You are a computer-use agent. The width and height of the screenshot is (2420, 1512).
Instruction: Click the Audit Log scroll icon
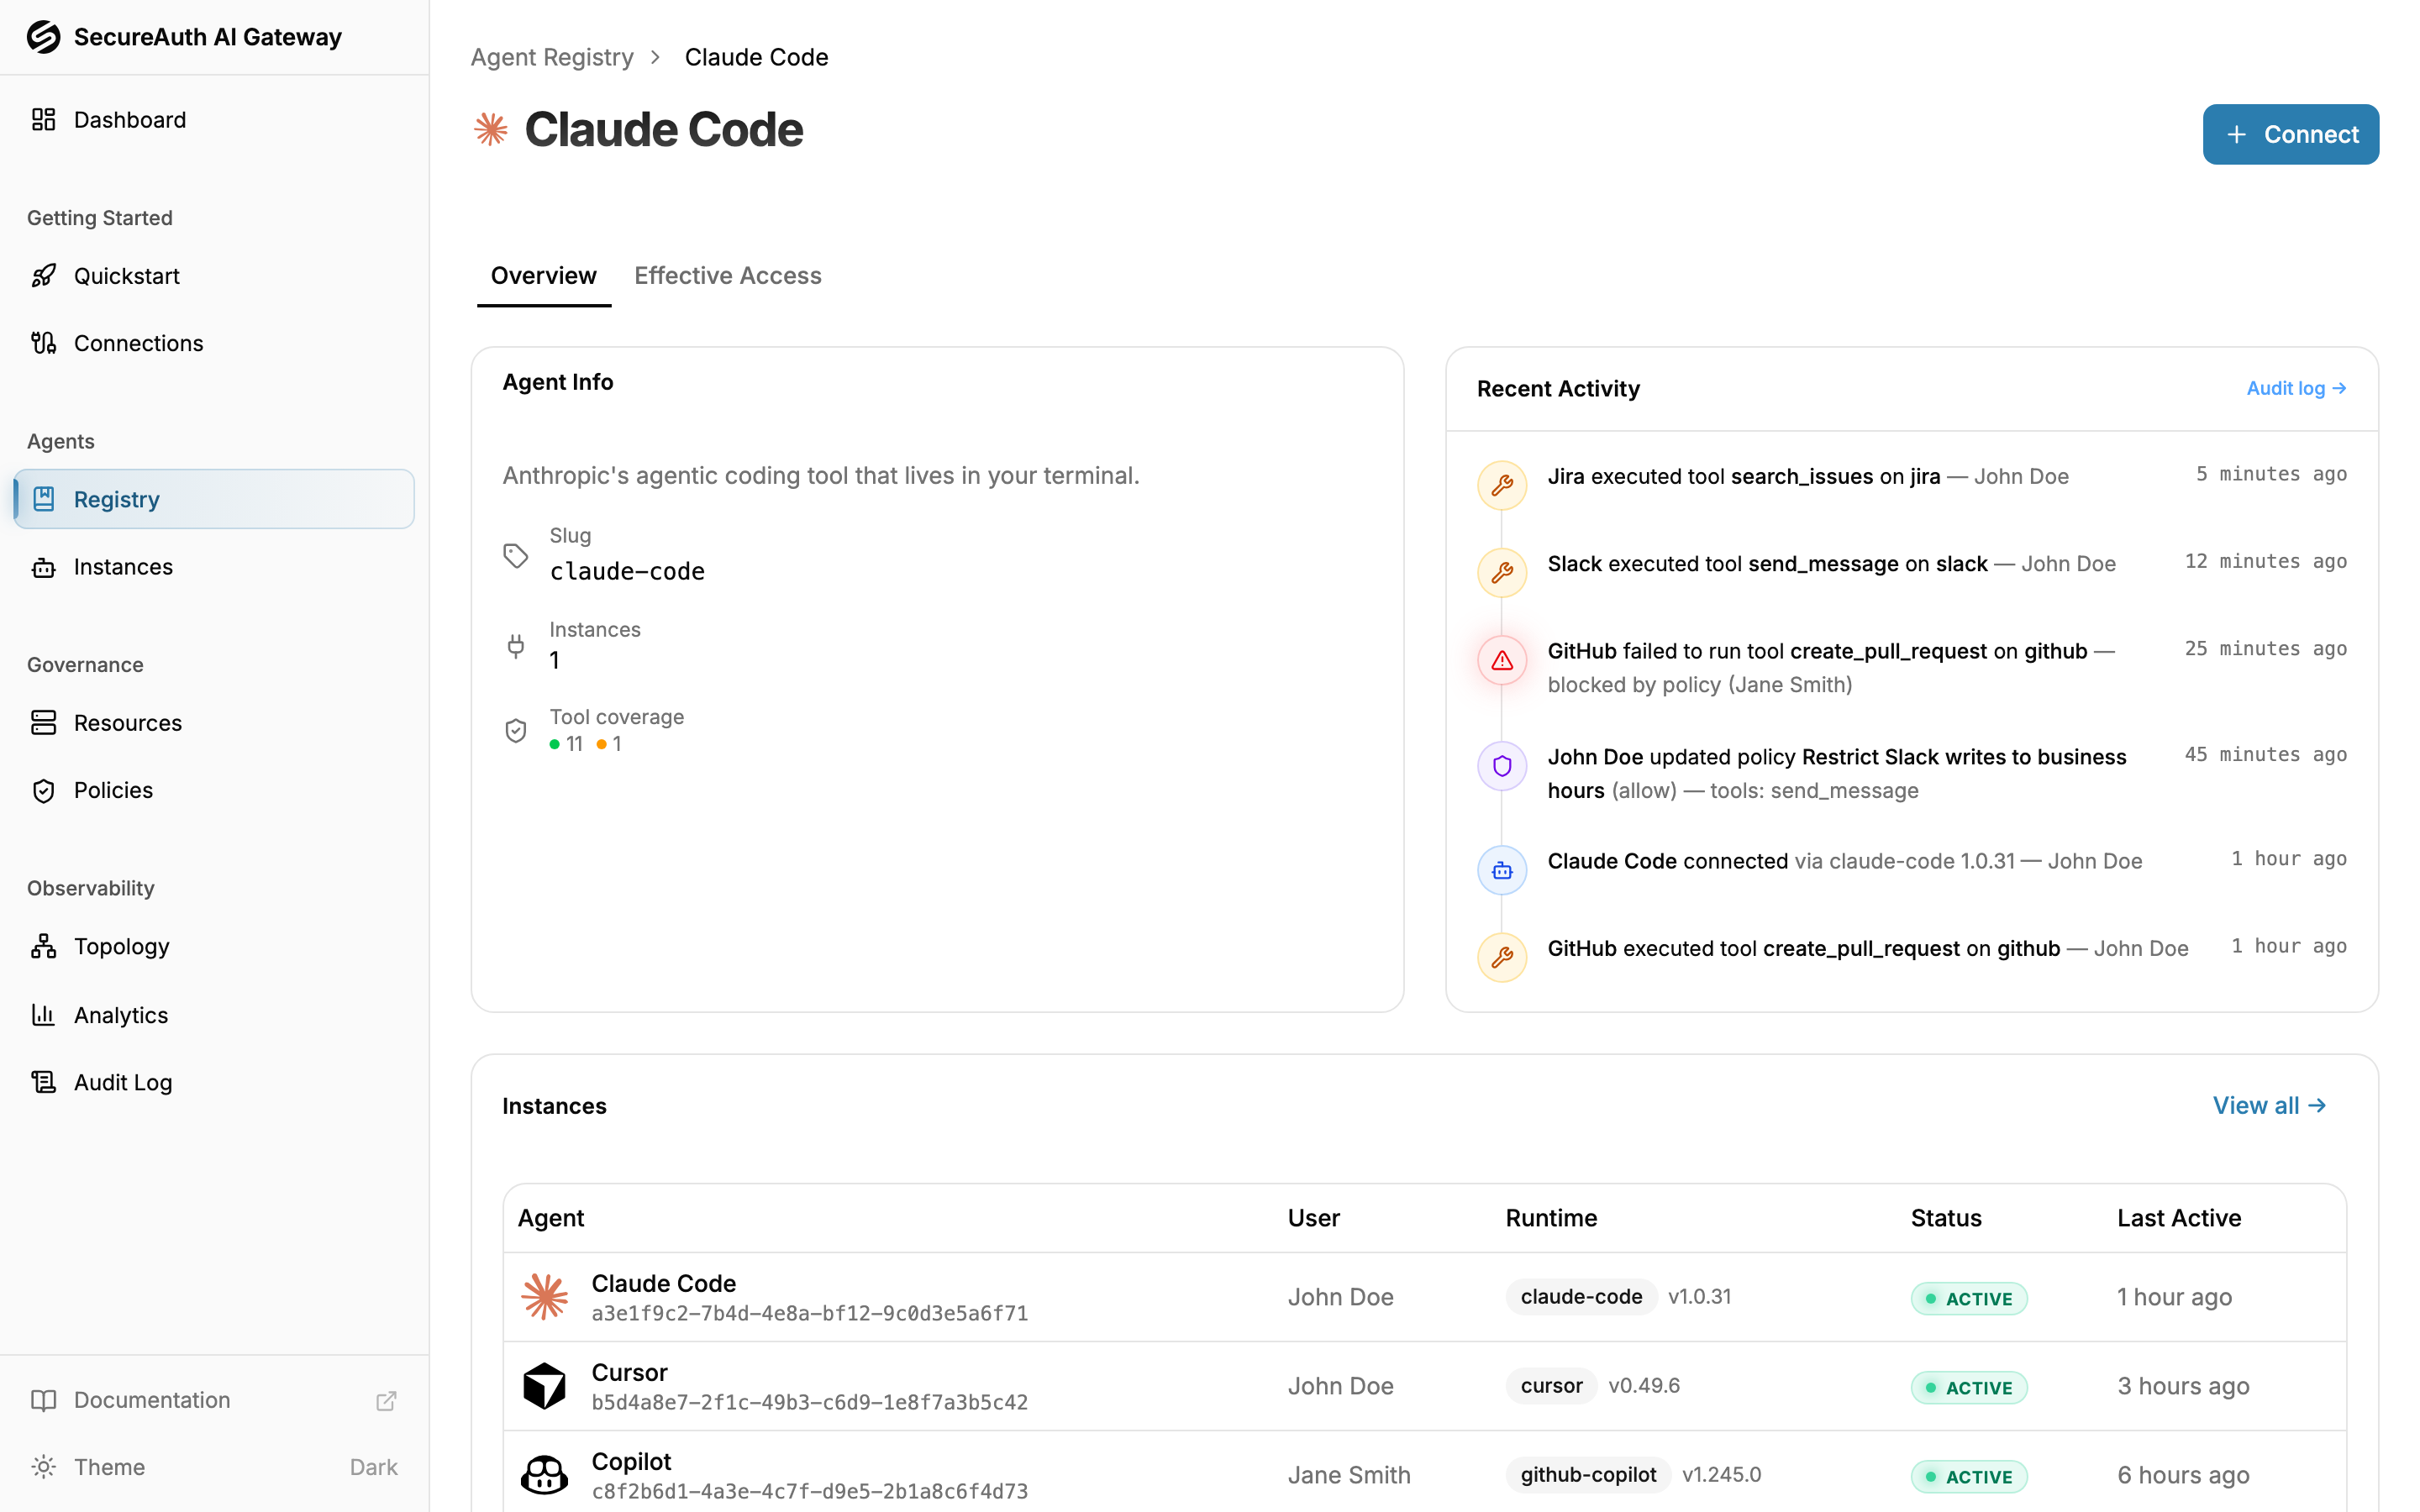tap(43, 1082)
